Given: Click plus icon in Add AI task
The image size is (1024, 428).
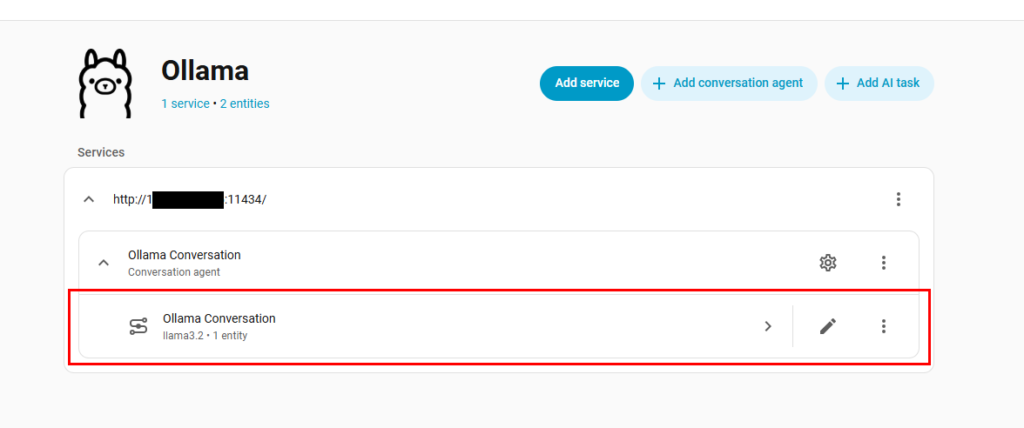Looking at the screenshot, I should [x=843, y=83].
